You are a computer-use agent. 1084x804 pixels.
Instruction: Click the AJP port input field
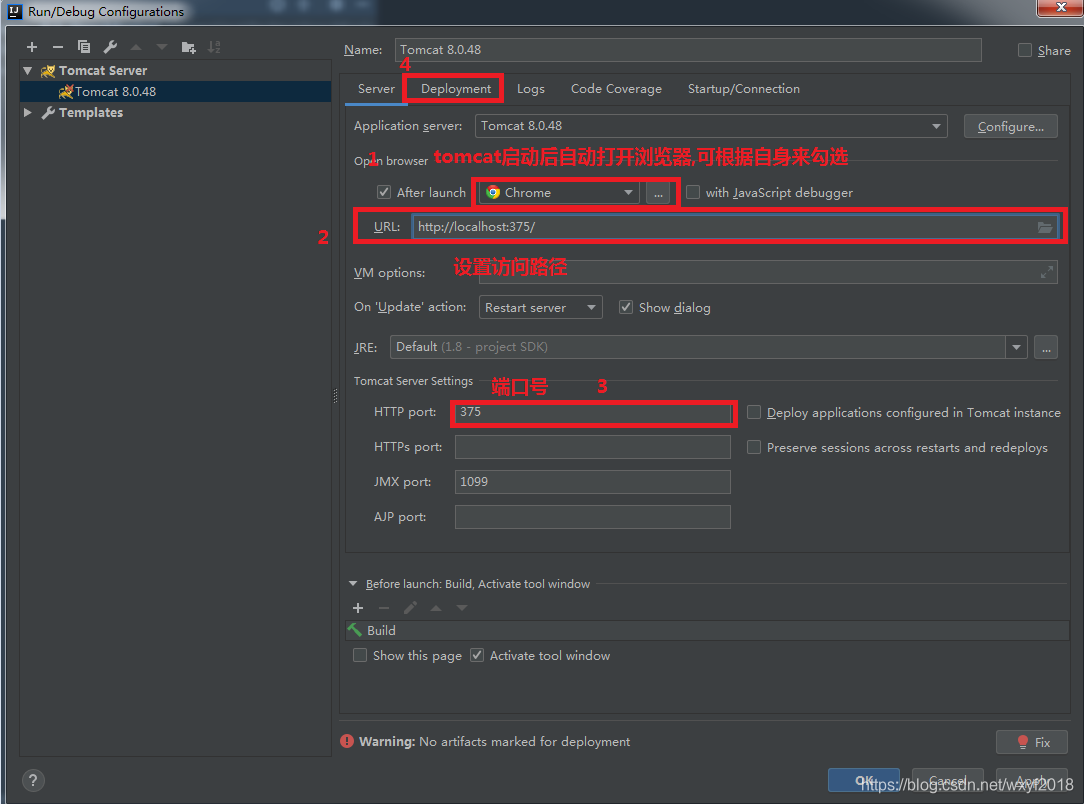tap(592, 517)
